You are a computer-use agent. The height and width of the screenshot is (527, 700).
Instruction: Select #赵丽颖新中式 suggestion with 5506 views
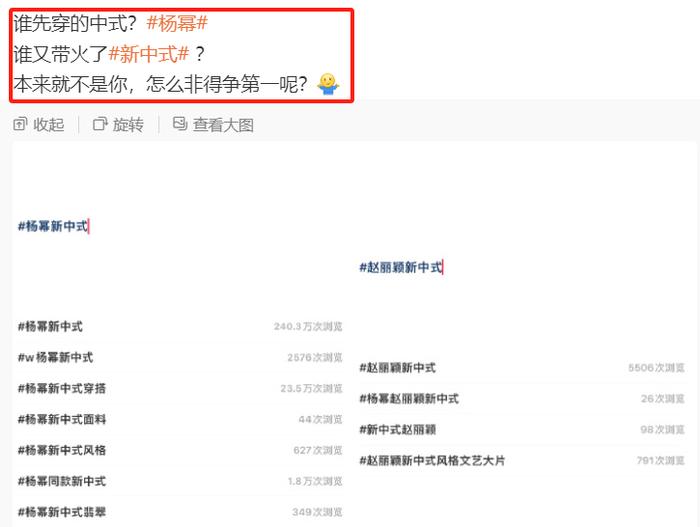[522, 368]
